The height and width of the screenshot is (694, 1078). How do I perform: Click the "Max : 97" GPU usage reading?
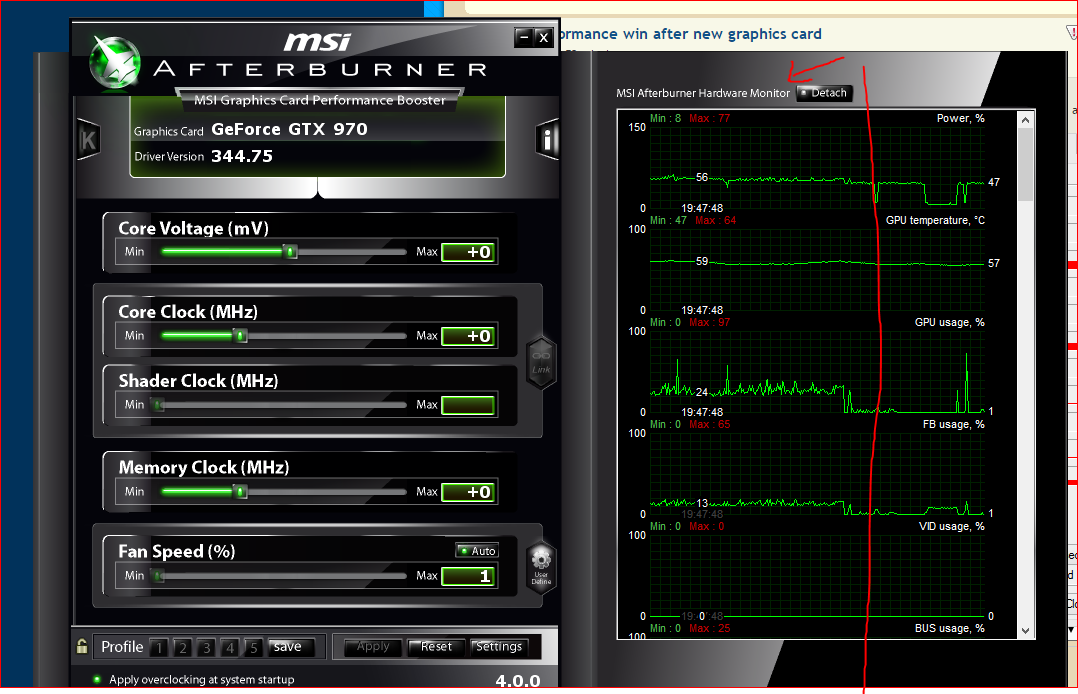point(710,322)
